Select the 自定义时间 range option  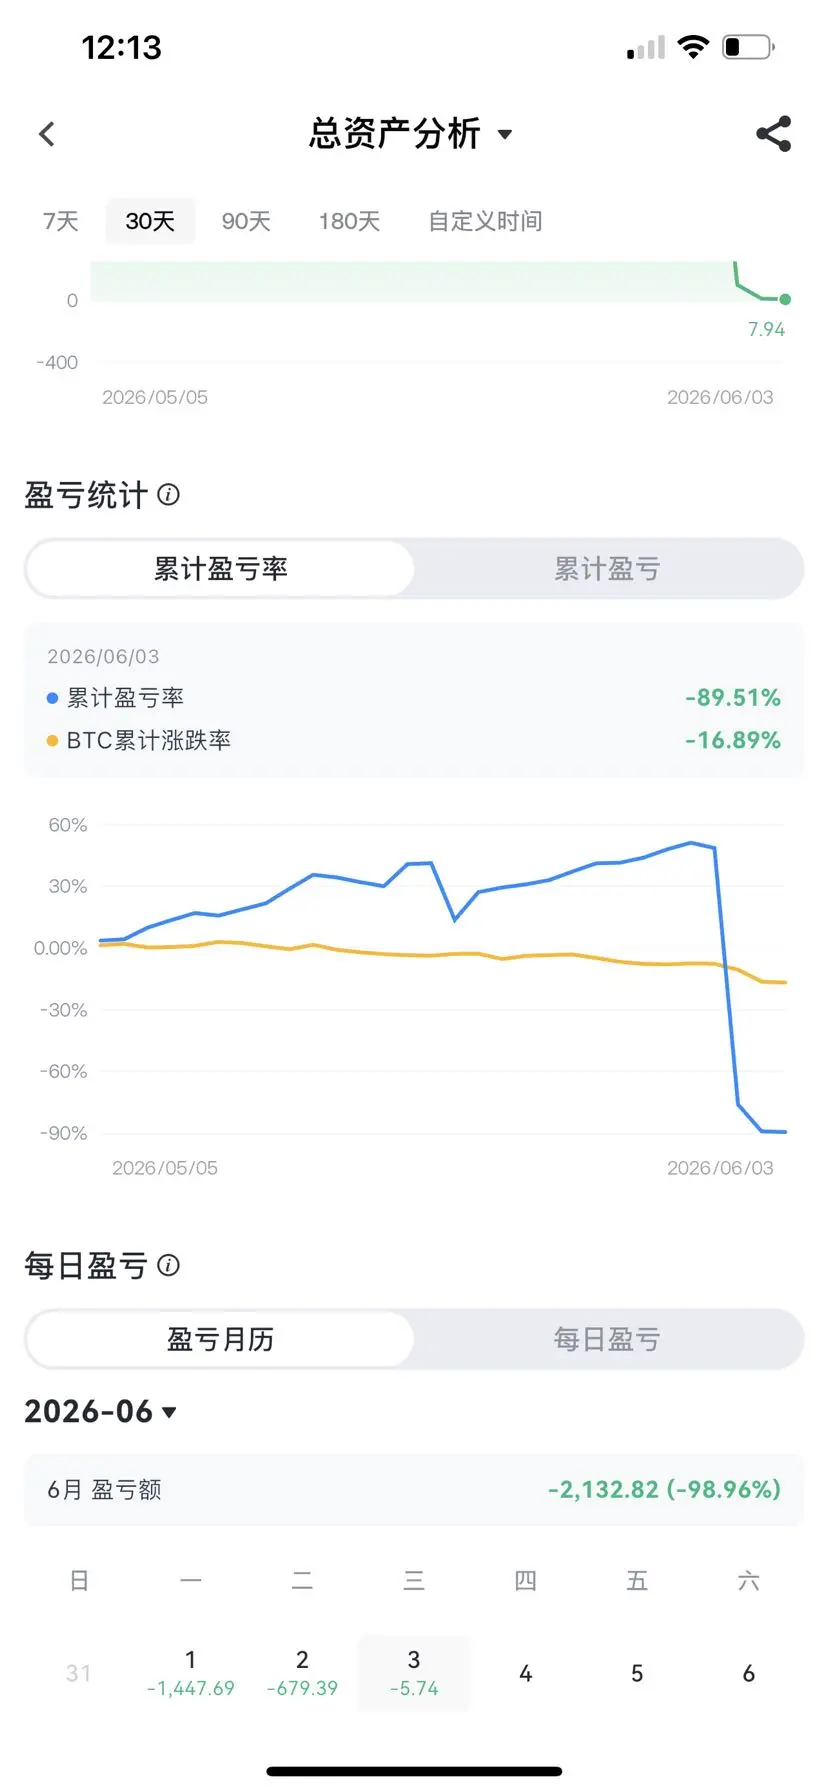485,221
